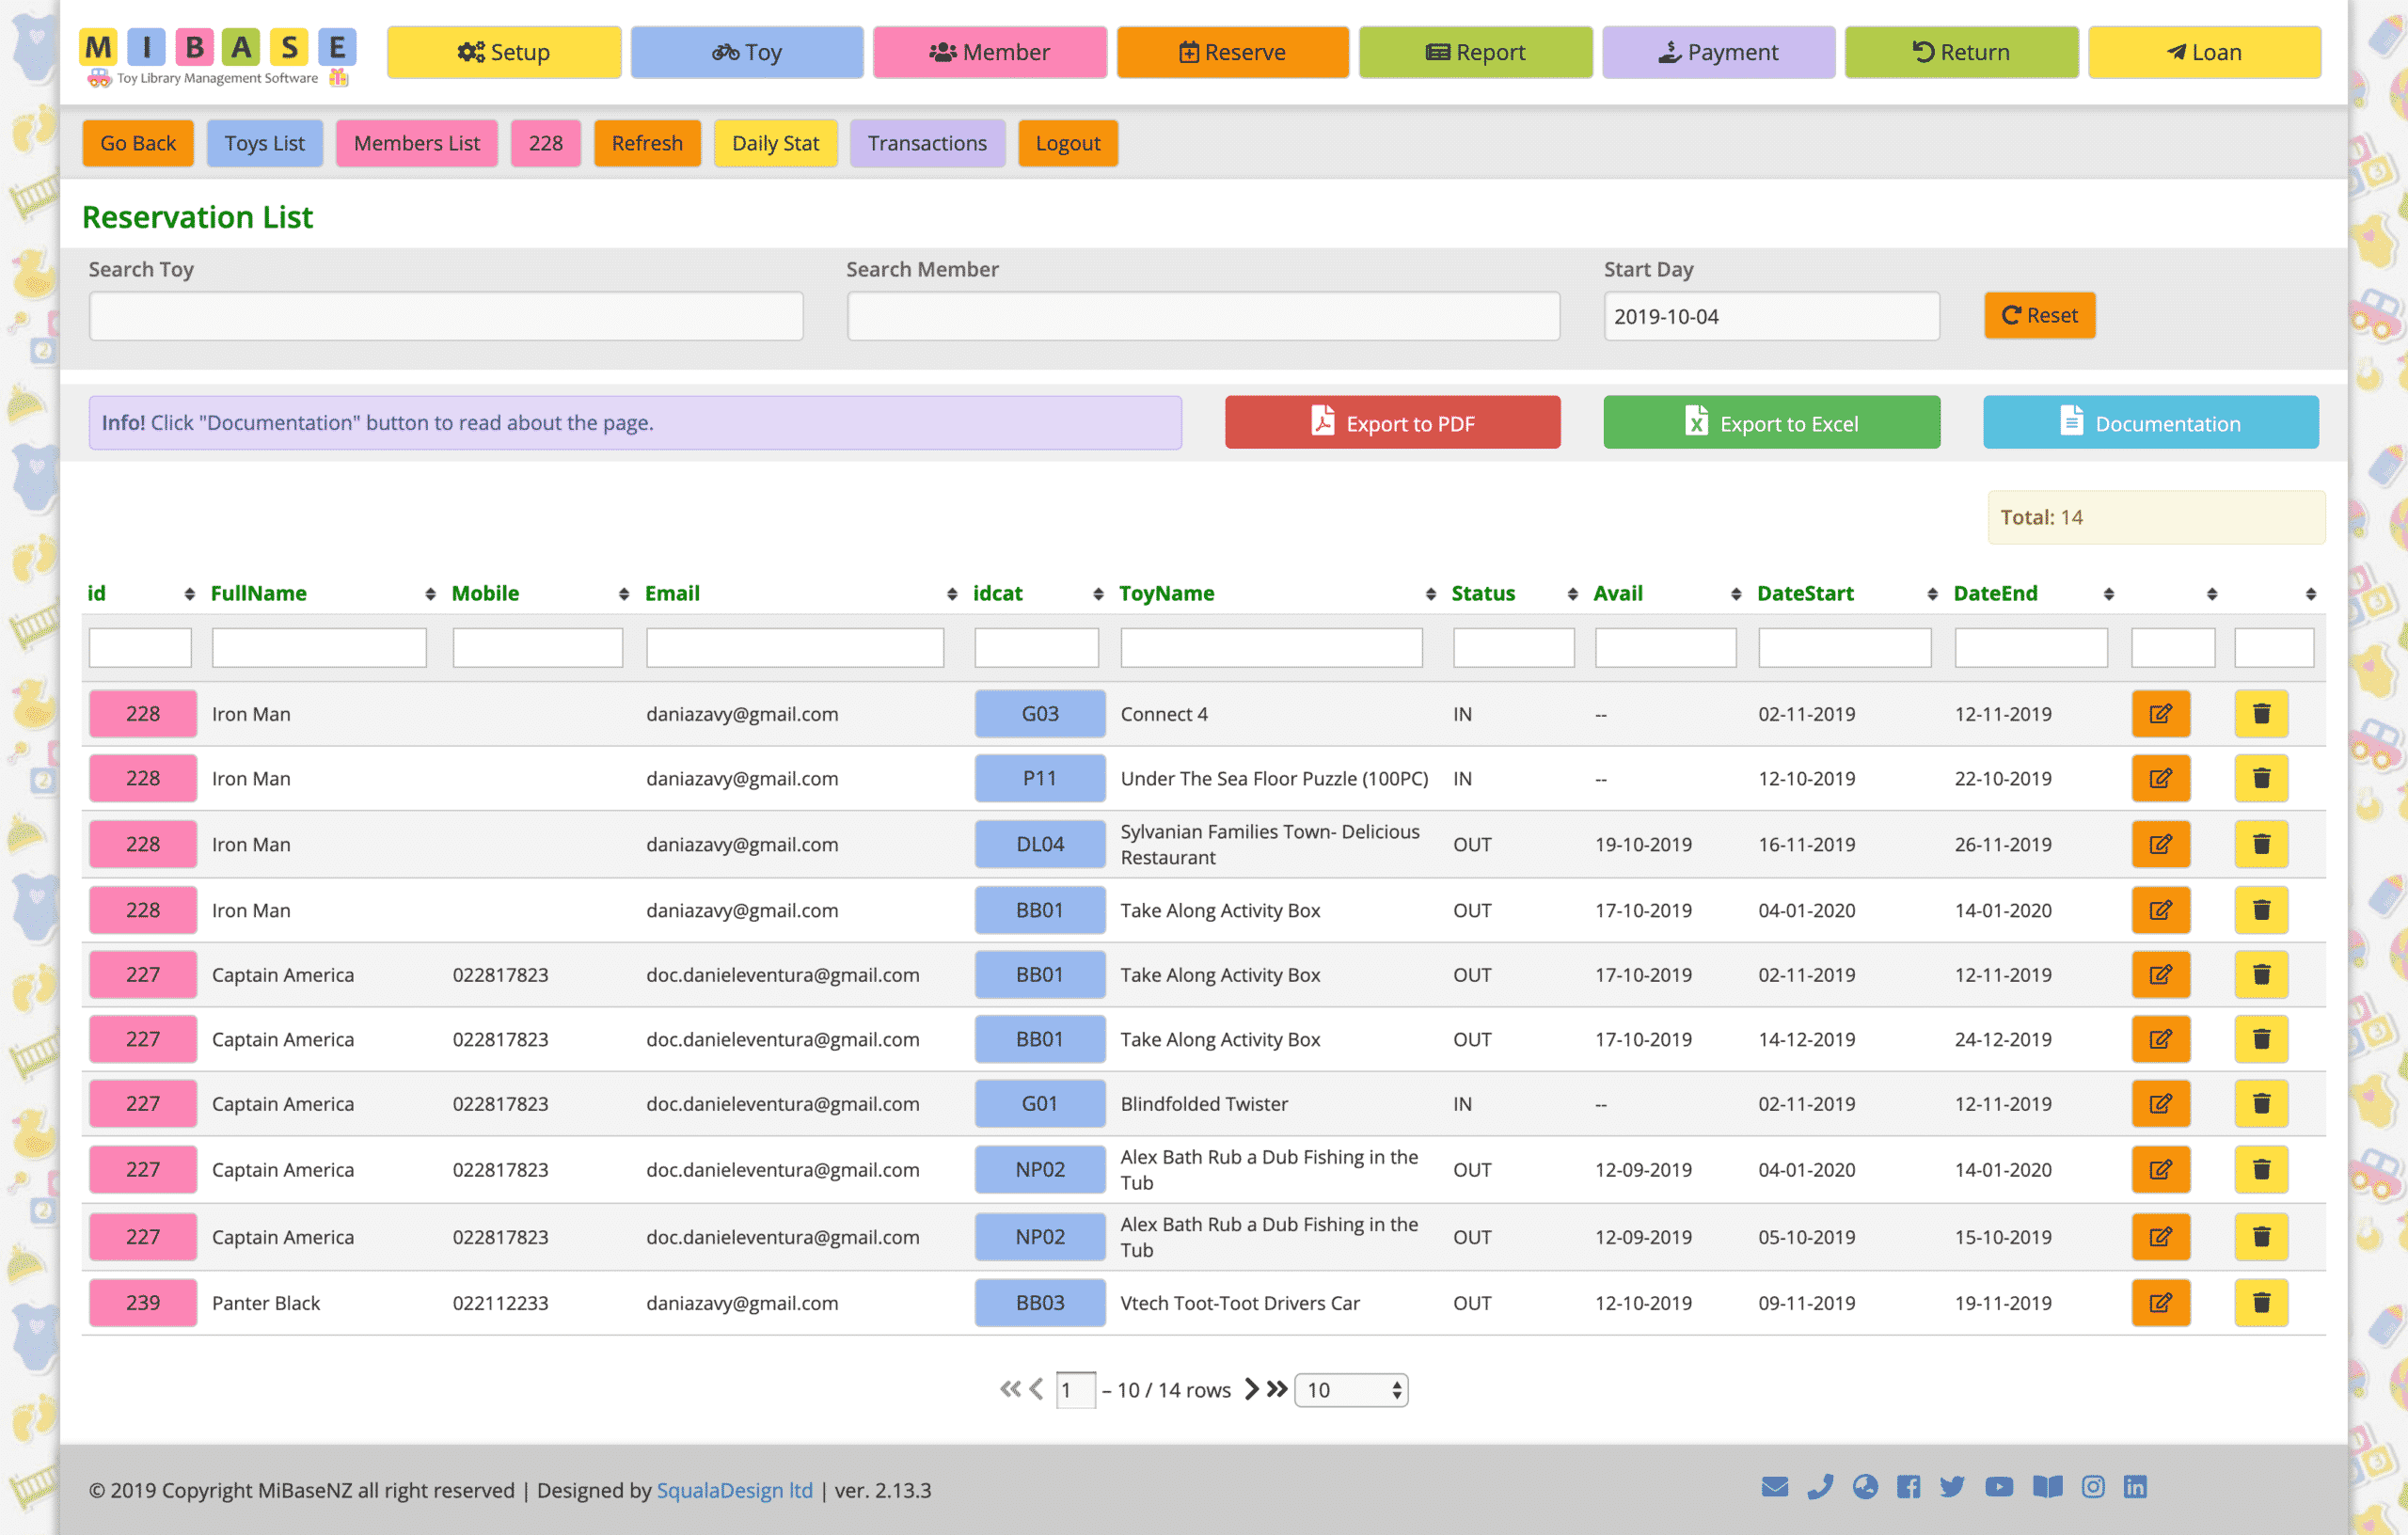
Task: Click the page number input box
Action: point(1076,1390)
